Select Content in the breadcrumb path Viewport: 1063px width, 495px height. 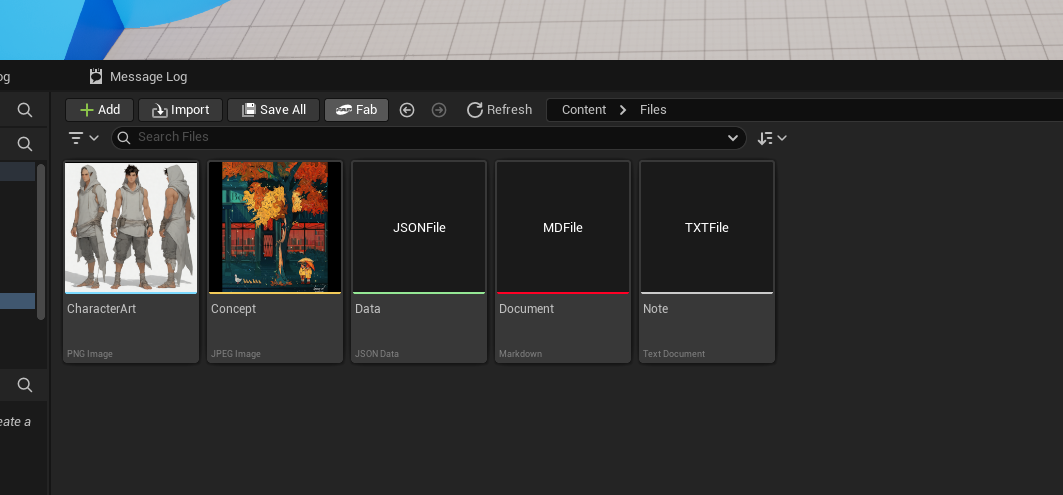click(x=584, y=110)
